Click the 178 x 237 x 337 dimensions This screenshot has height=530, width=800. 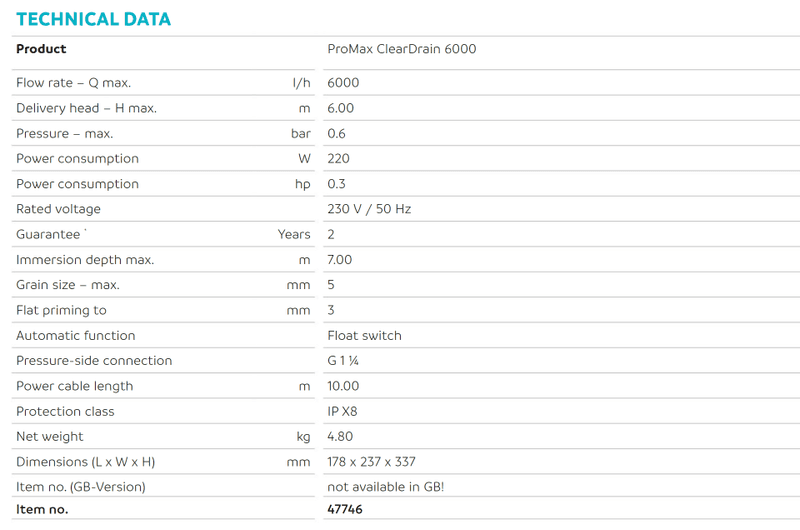click(x=371, y=462)
